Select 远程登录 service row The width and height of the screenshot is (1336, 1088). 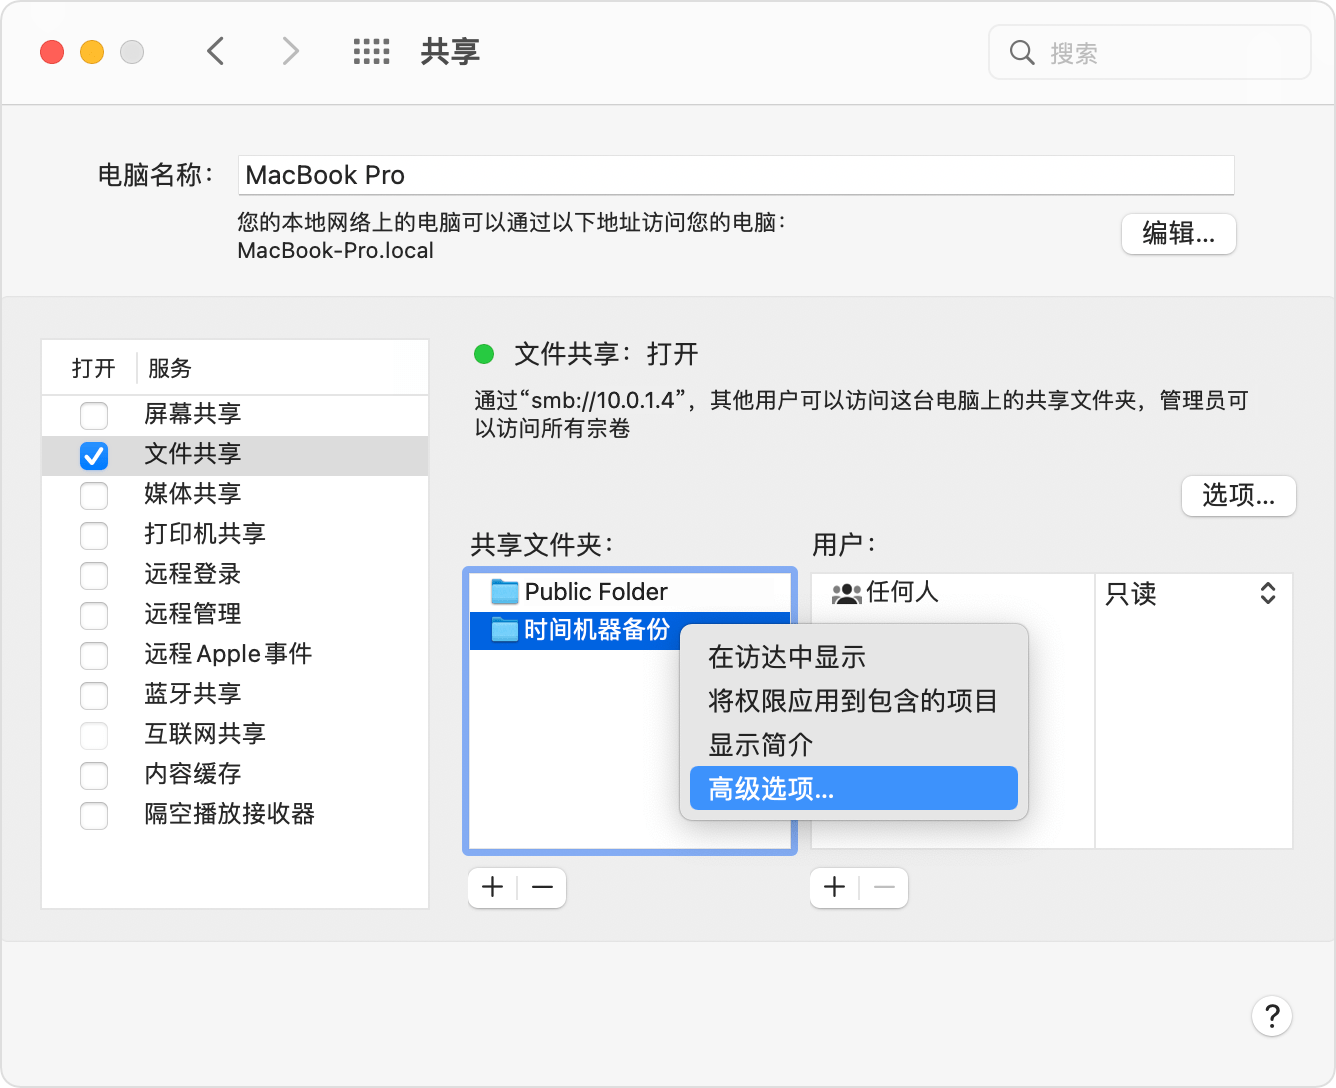(235, 575)
